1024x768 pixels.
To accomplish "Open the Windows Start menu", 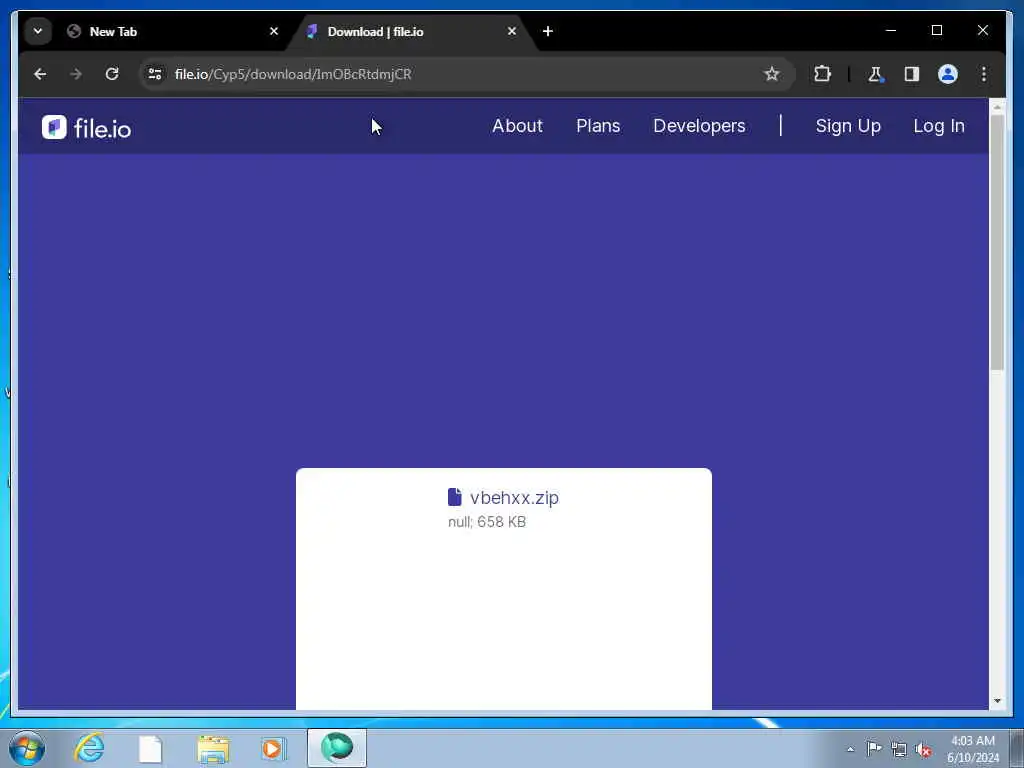I will [x=27, y=748].
